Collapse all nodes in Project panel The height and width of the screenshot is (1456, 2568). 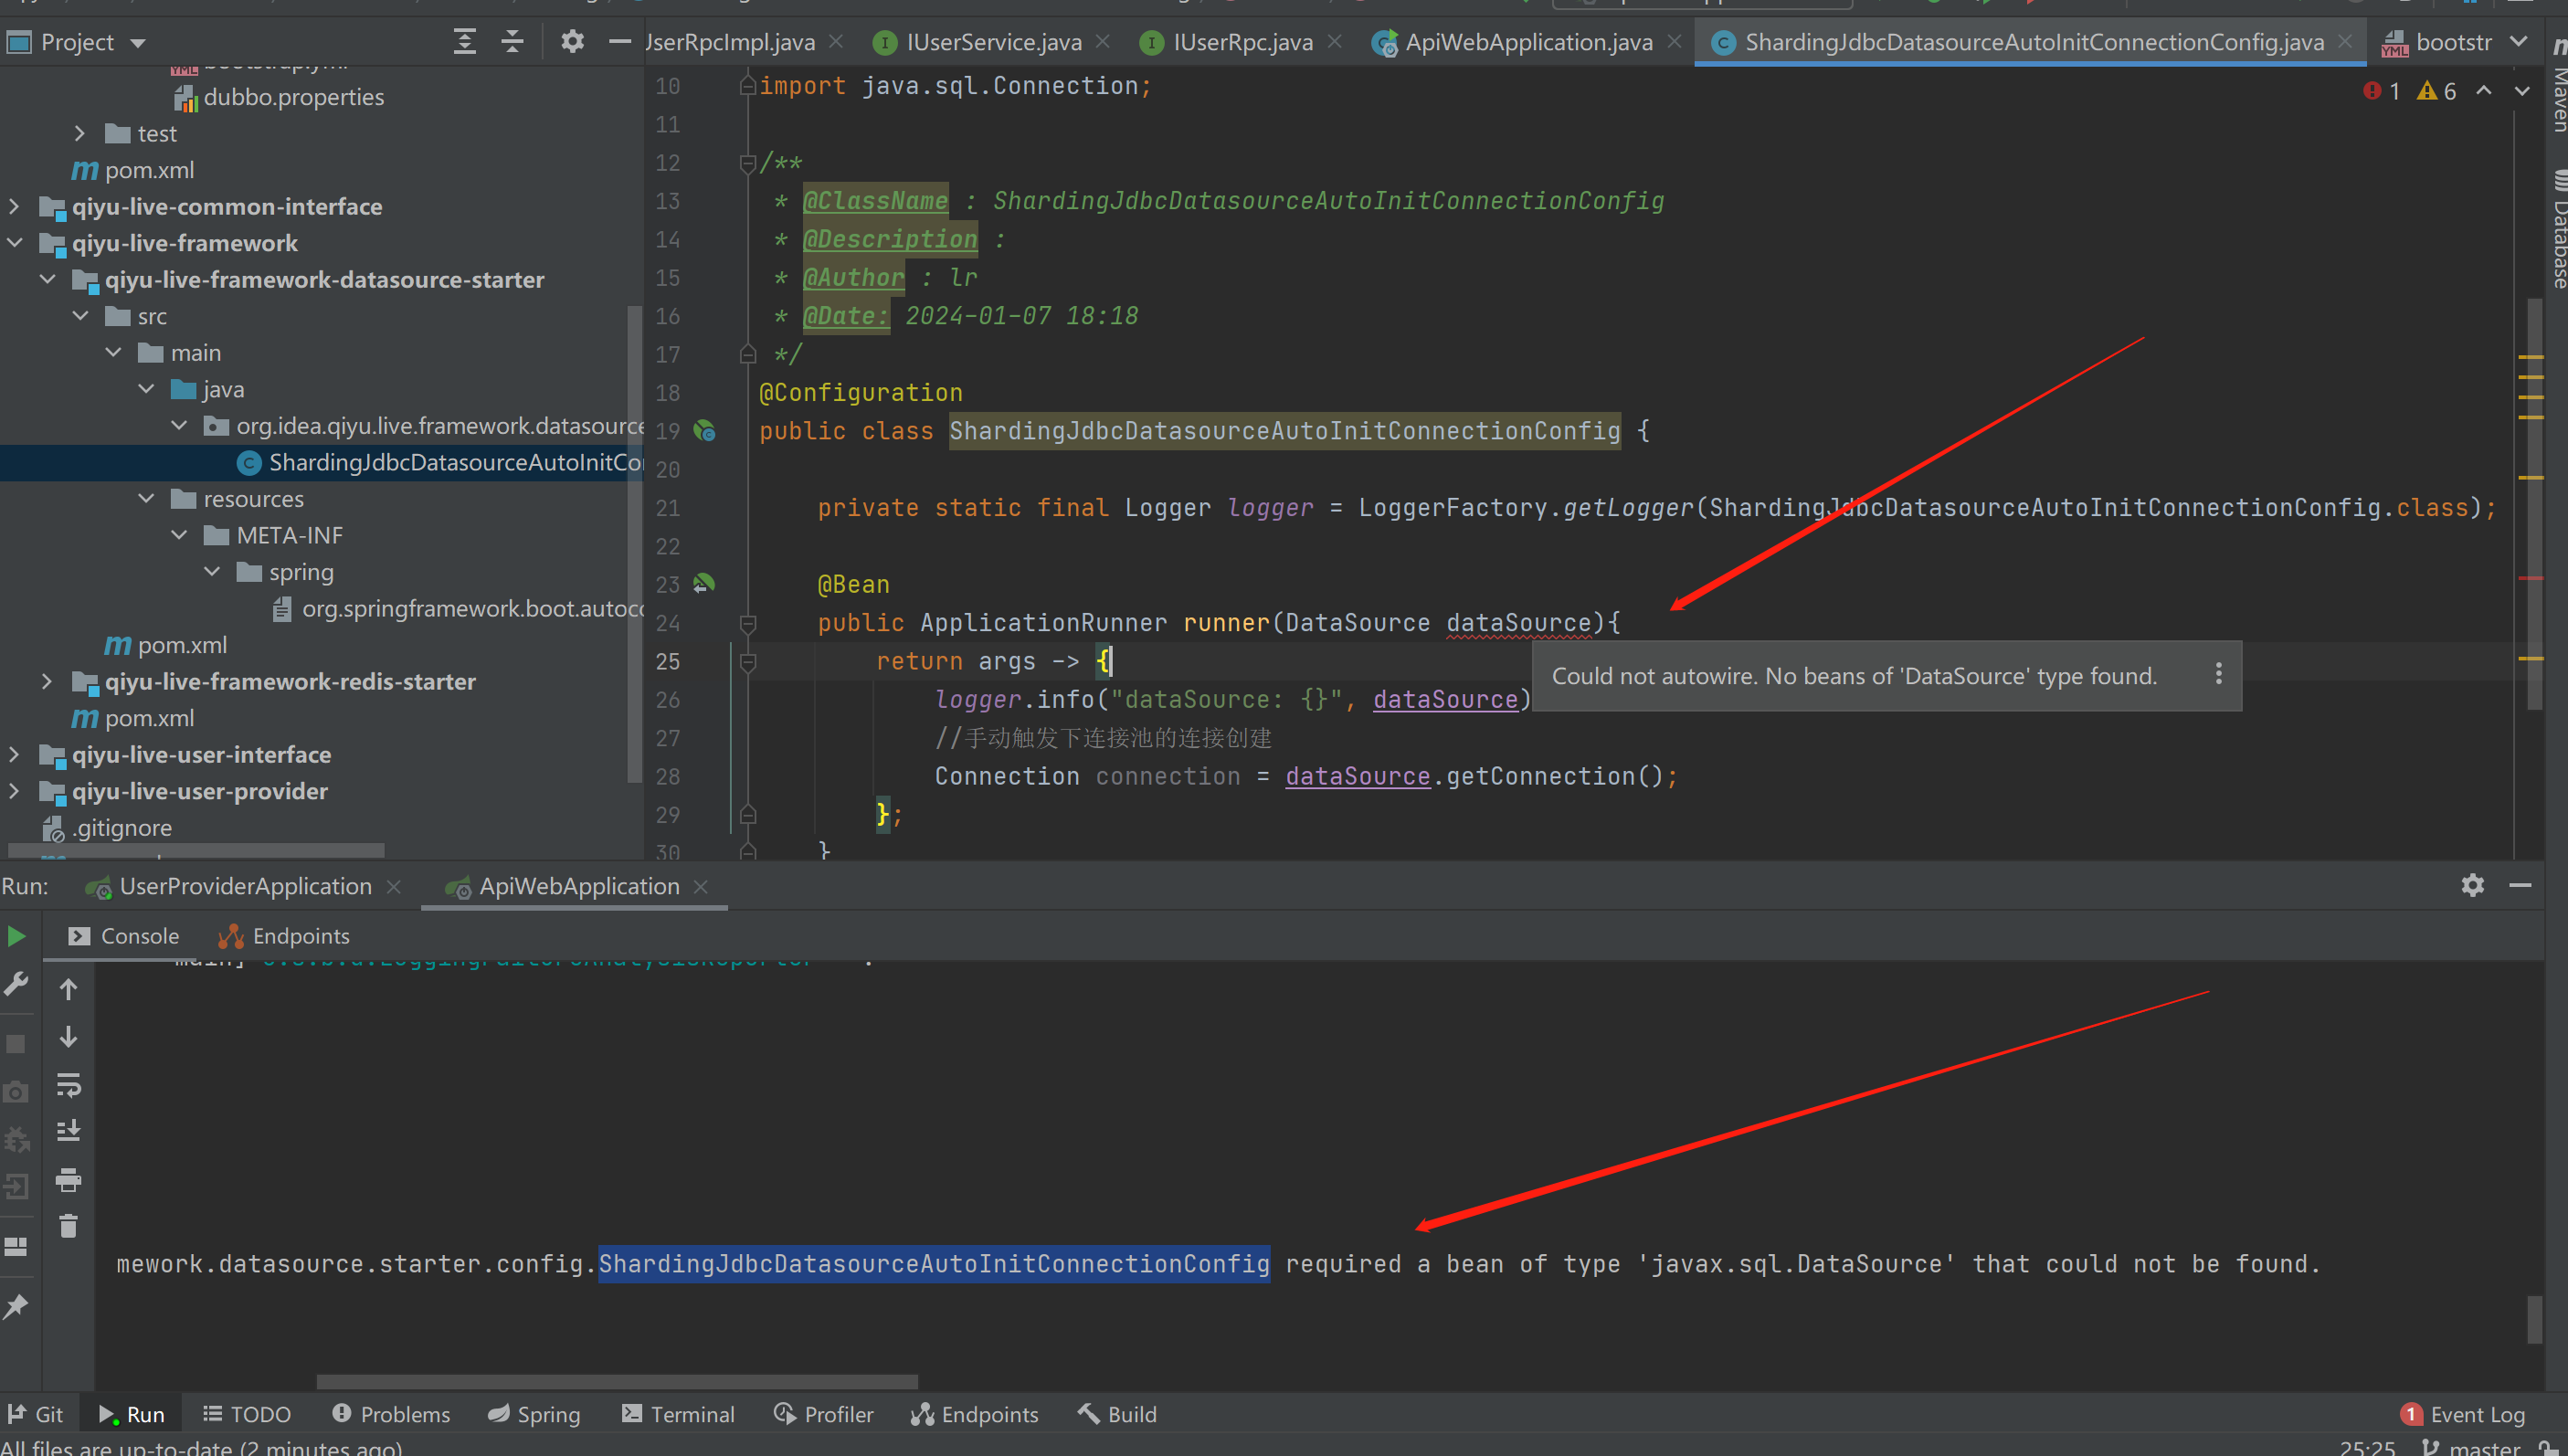coord(512,42)
